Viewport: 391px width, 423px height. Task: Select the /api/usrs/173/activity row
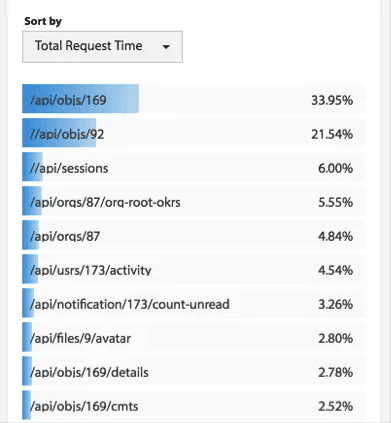pos(194,269)
